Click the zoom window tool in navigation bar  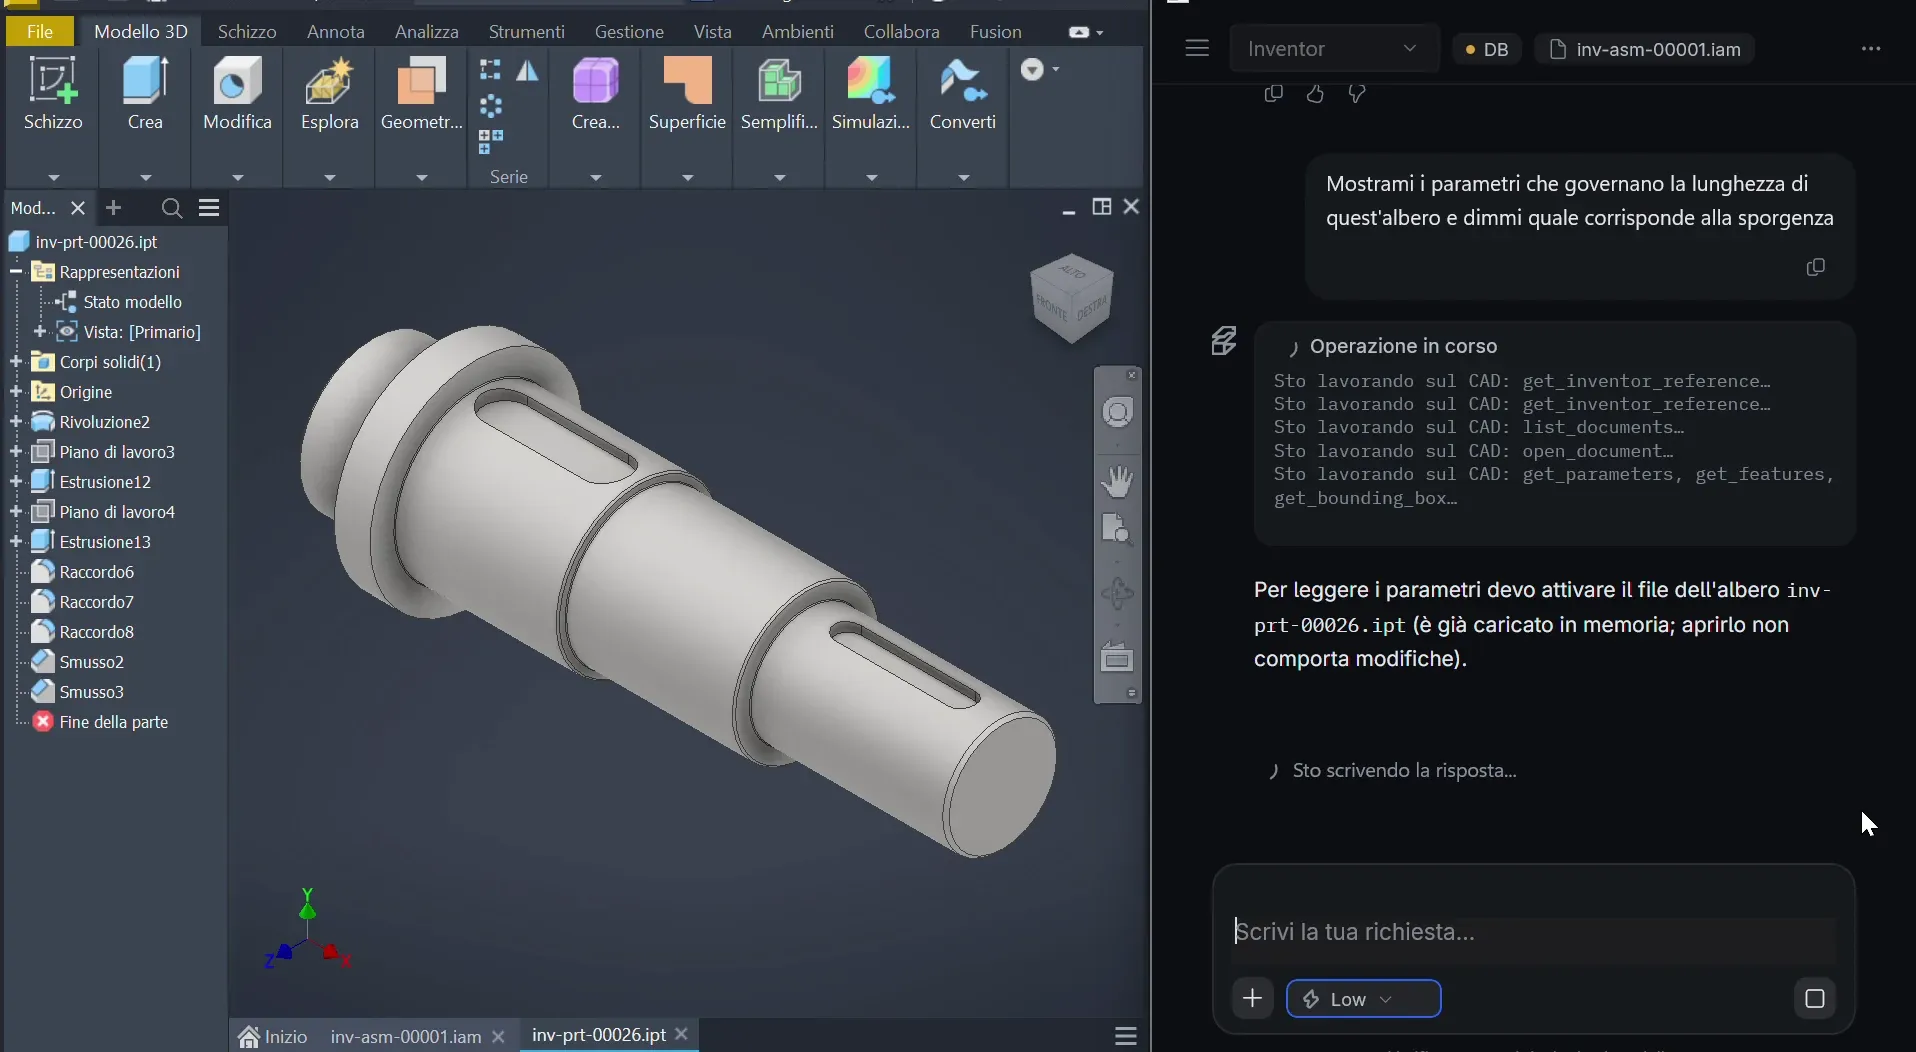point(1117,529)
